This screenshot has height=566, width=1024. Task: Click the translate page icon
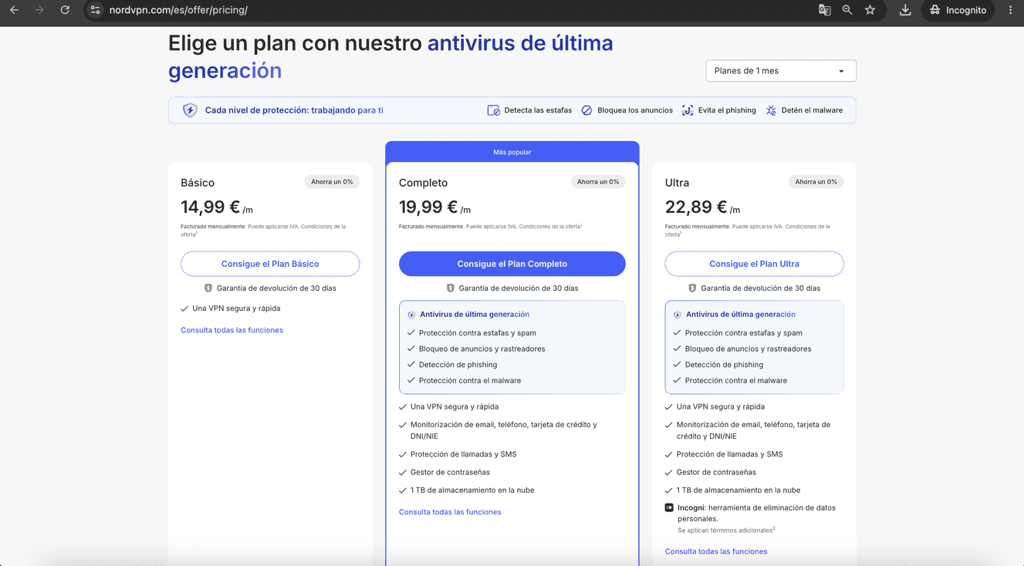click(824, 10)
